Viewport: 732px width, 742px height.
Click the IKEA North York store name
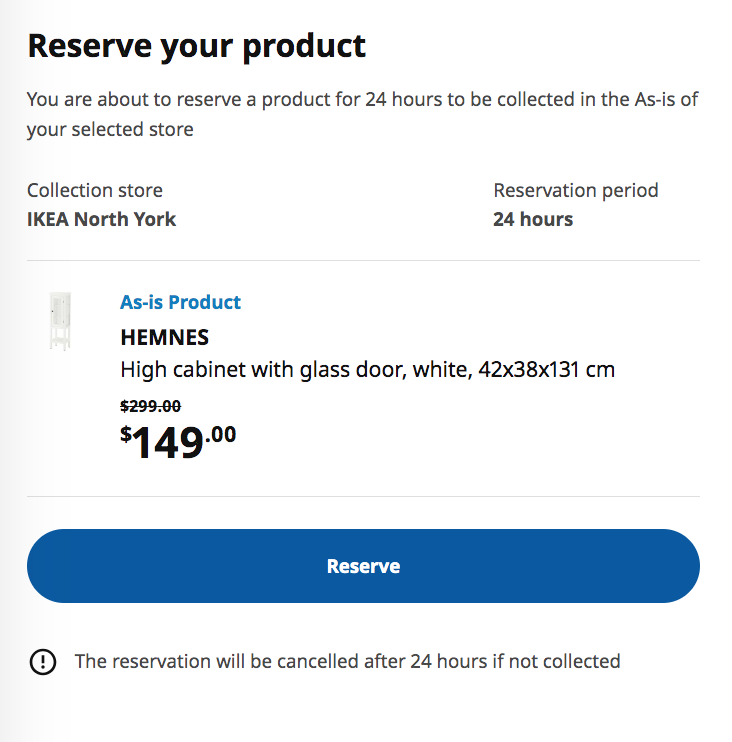click(101, 219)
